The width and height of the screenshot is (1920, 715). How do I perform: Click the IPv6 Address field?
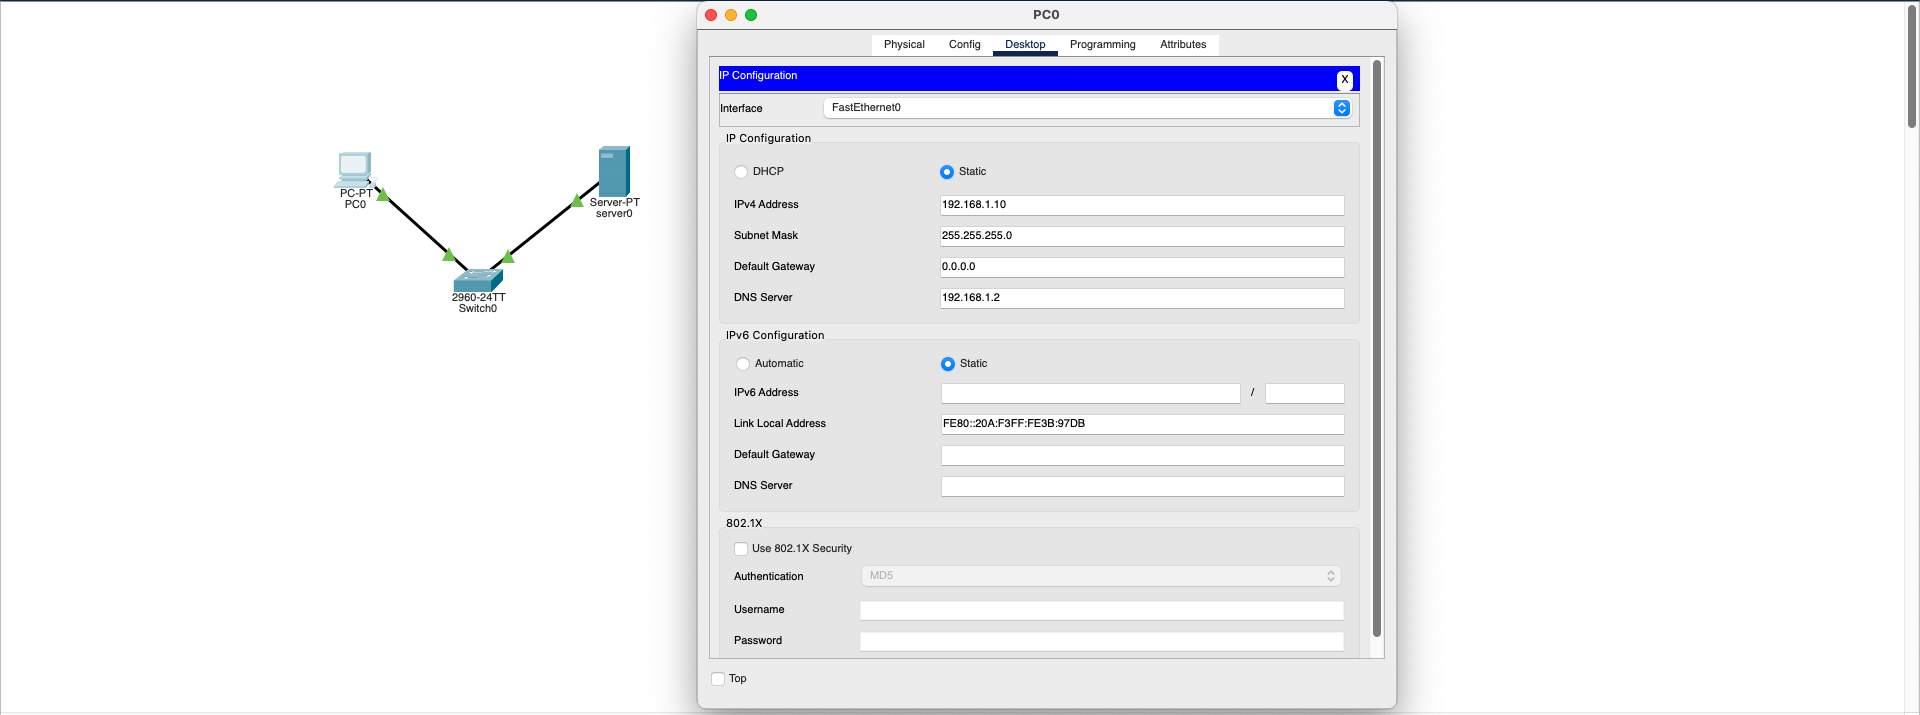pyautogui.click(x=1090, y=393)
